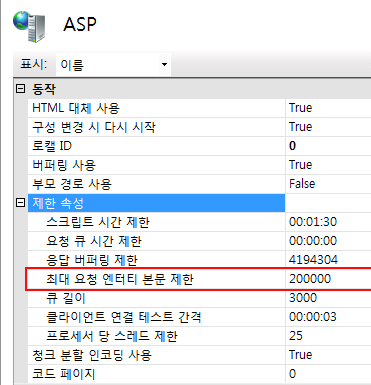Screen dimensions: 371x385
Task: Click the 0 value of 코드 페이지
Action: point(292,374)
